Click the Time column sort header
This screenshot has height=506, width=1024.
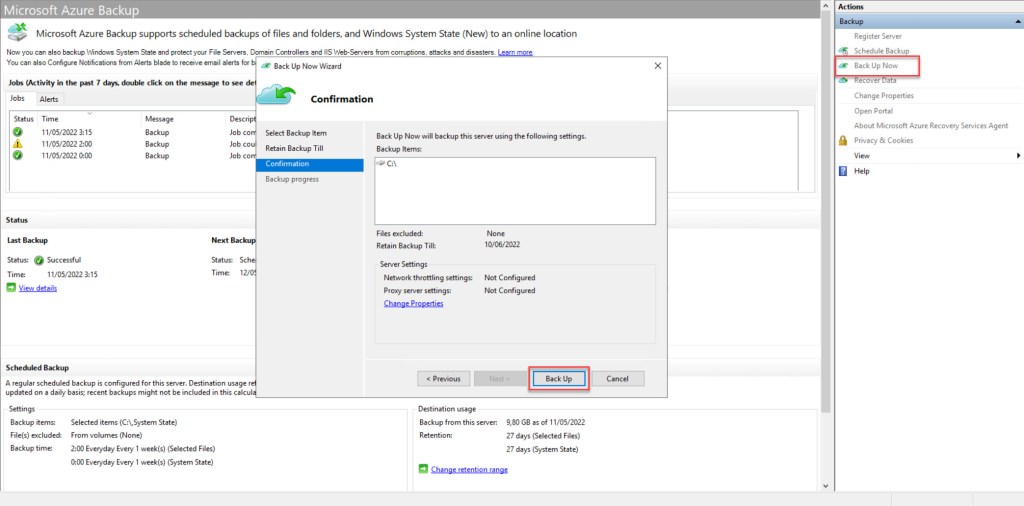[50, 119]
